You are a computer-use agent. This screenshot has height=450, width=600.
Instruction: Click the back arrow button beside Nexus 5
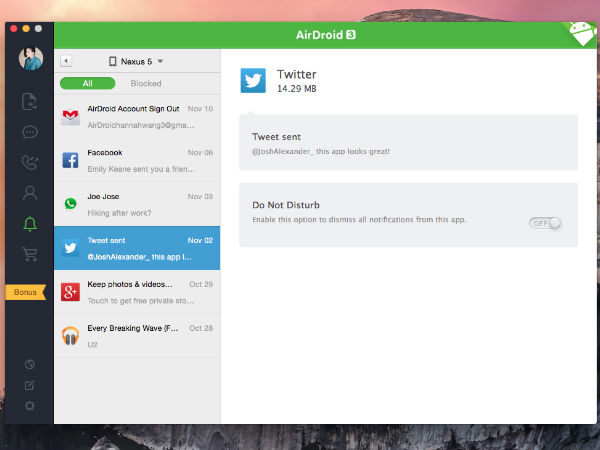pos(66,61)
